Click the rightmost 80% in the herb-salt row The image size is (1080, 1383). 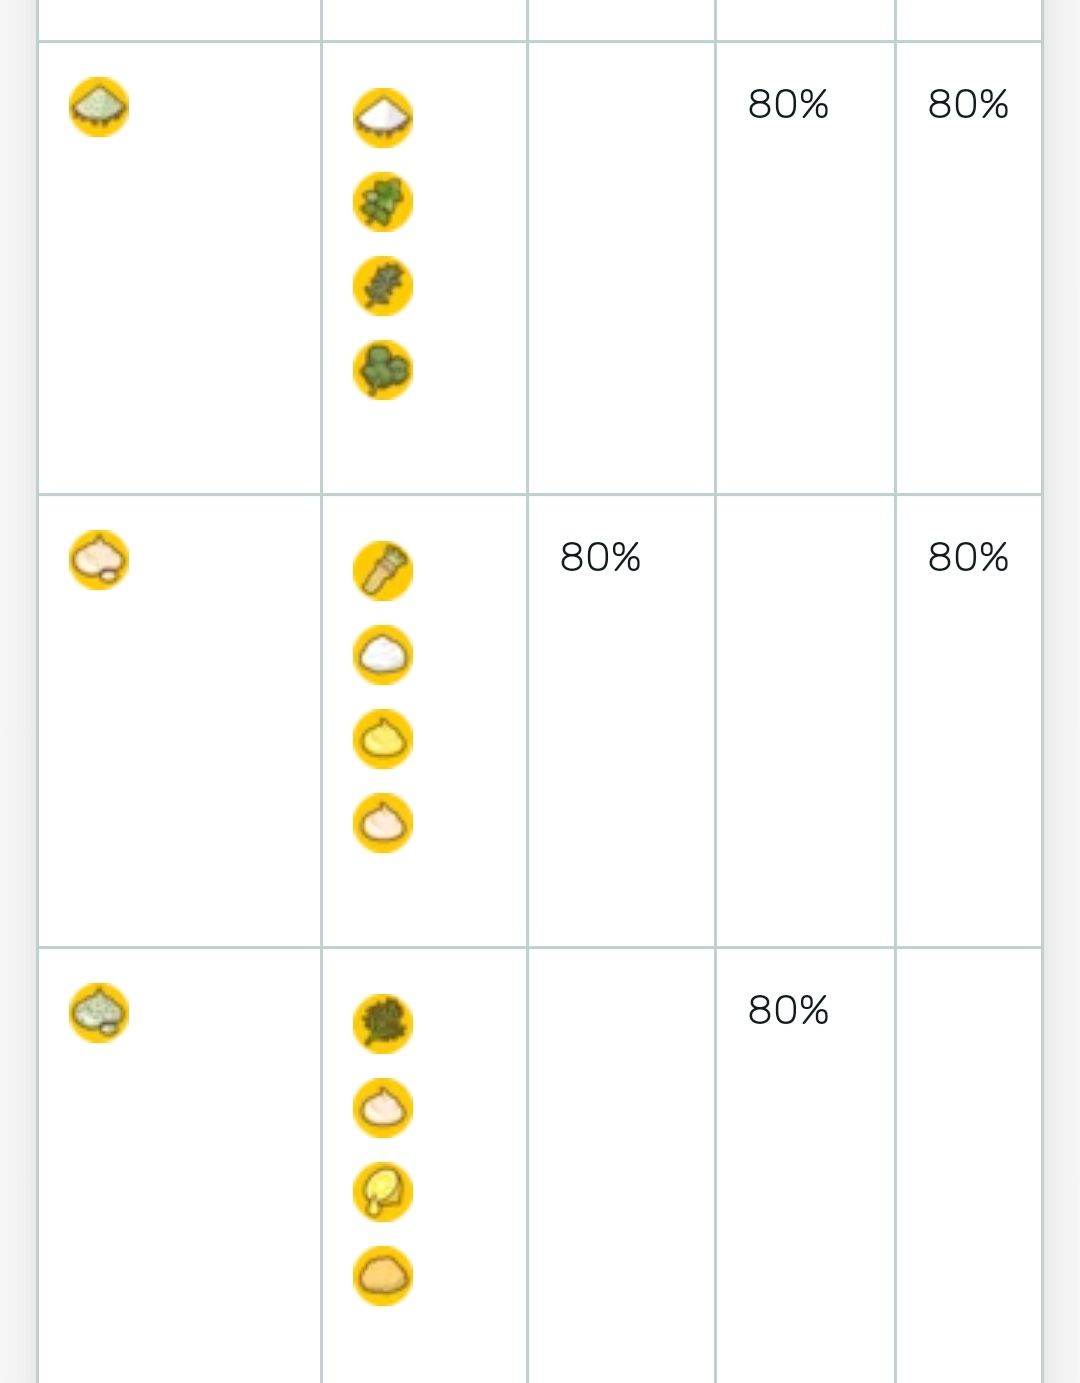pyautogui.click(x=968, y=104)
